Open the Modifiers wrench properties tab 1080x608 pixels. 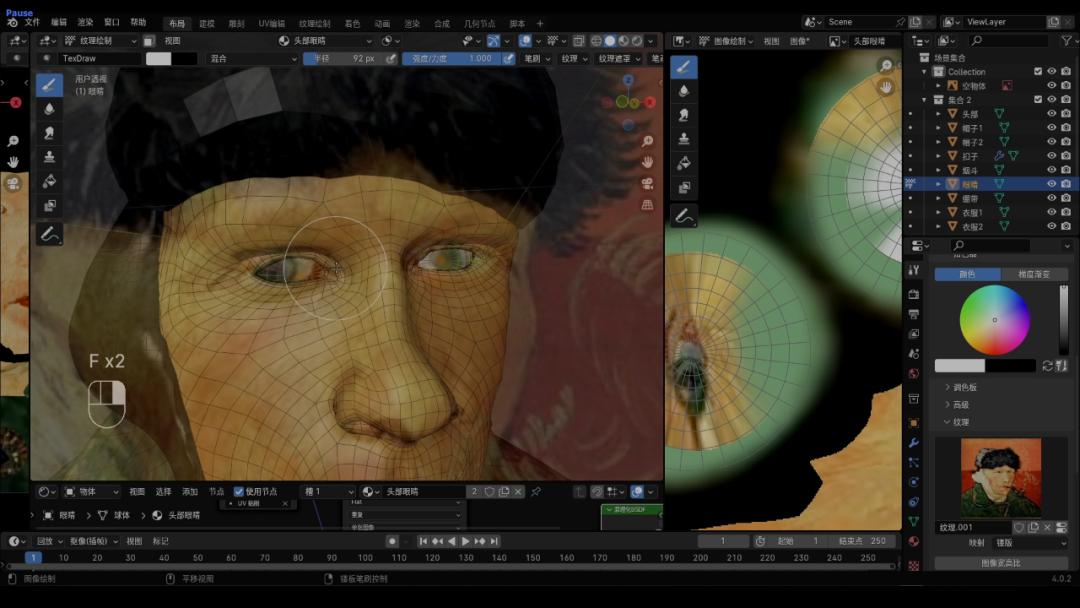pyautogui.click(x=914, y=443)
